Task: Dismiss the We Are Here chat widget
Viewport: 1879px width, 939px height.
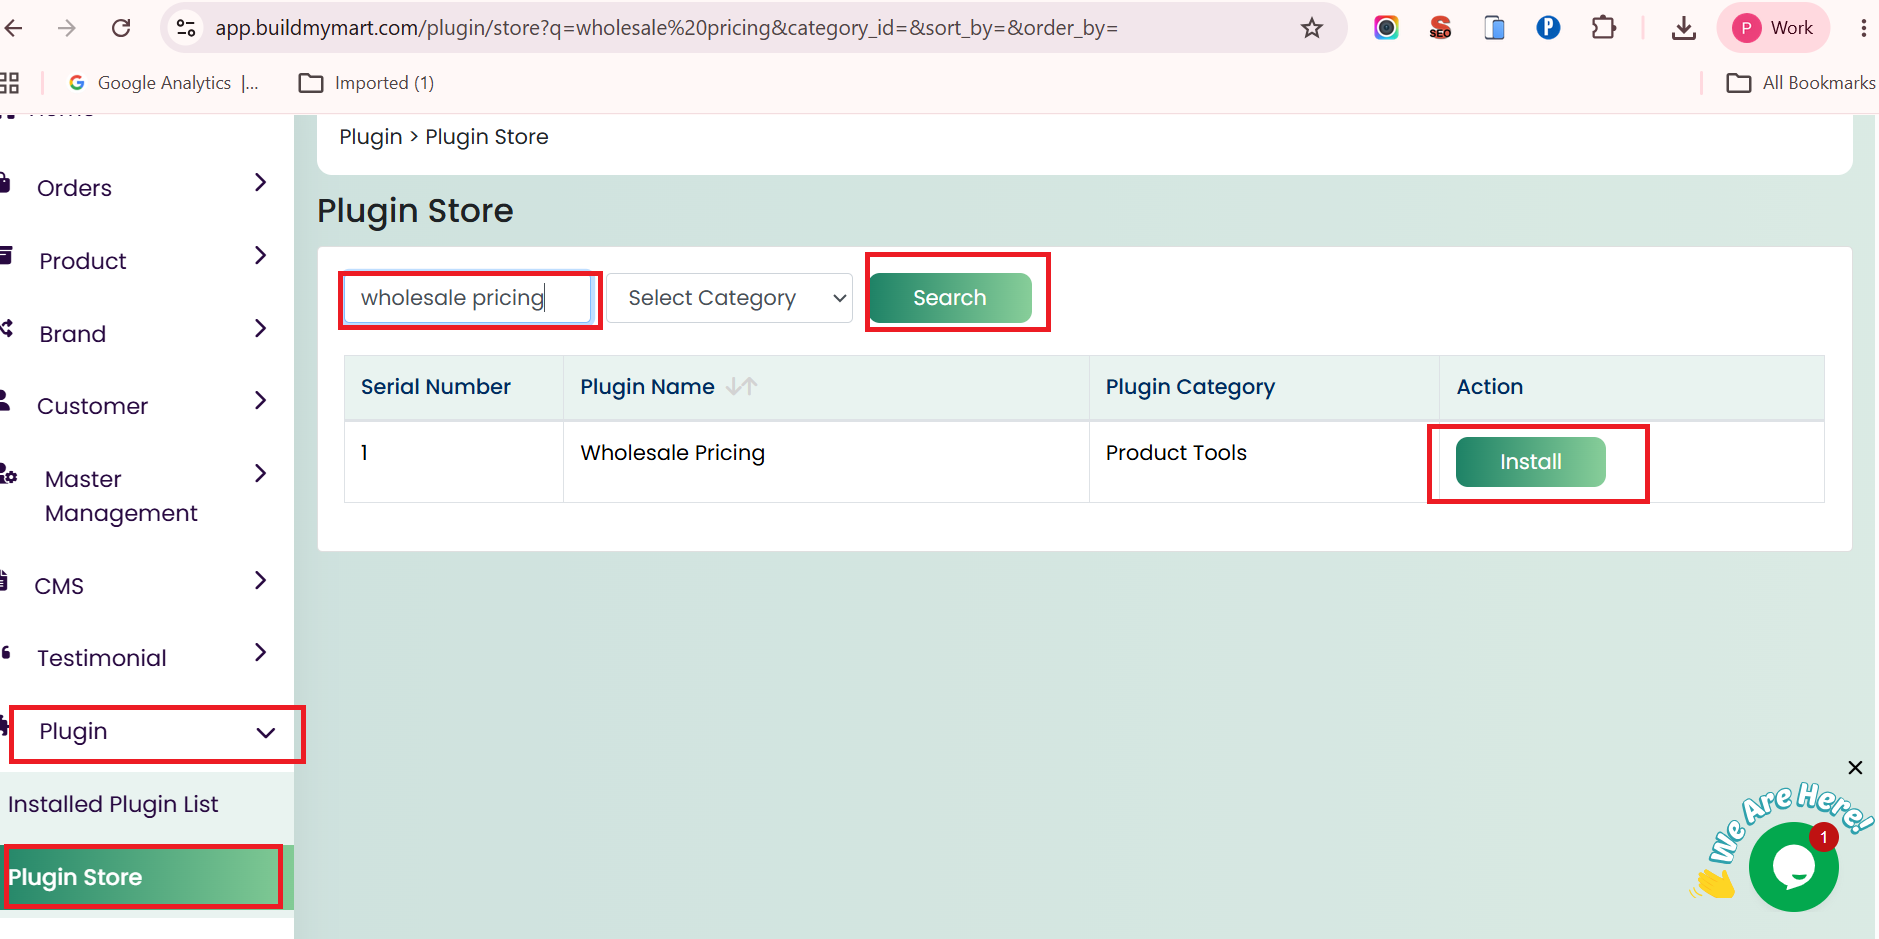Action: tap(1855, 767)
